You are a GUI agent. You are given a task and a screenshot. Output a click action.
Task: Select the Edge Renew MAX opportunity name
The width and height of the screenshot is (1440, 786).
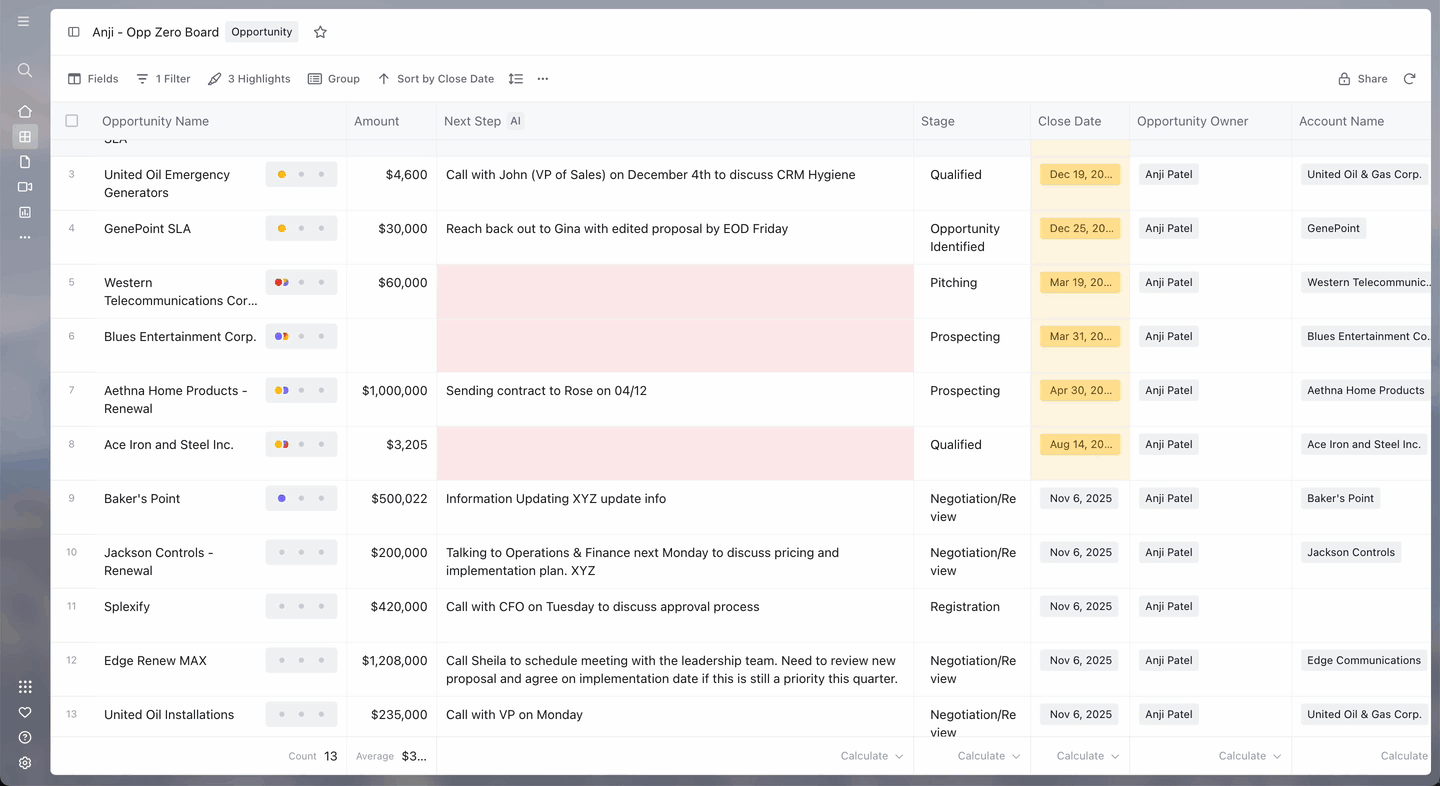tap(155, 660)
